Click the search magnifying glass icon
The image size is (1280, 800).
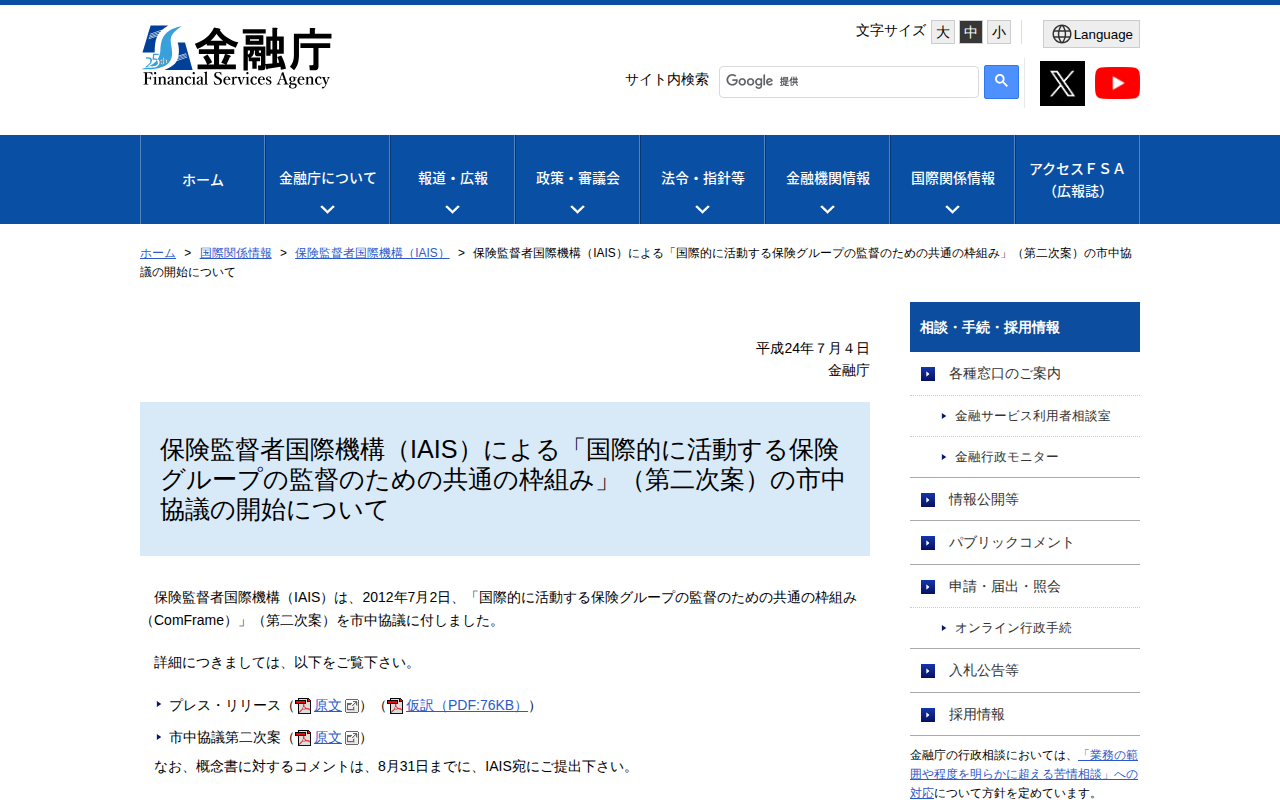pyautogui.click(x=1001, y=81)
